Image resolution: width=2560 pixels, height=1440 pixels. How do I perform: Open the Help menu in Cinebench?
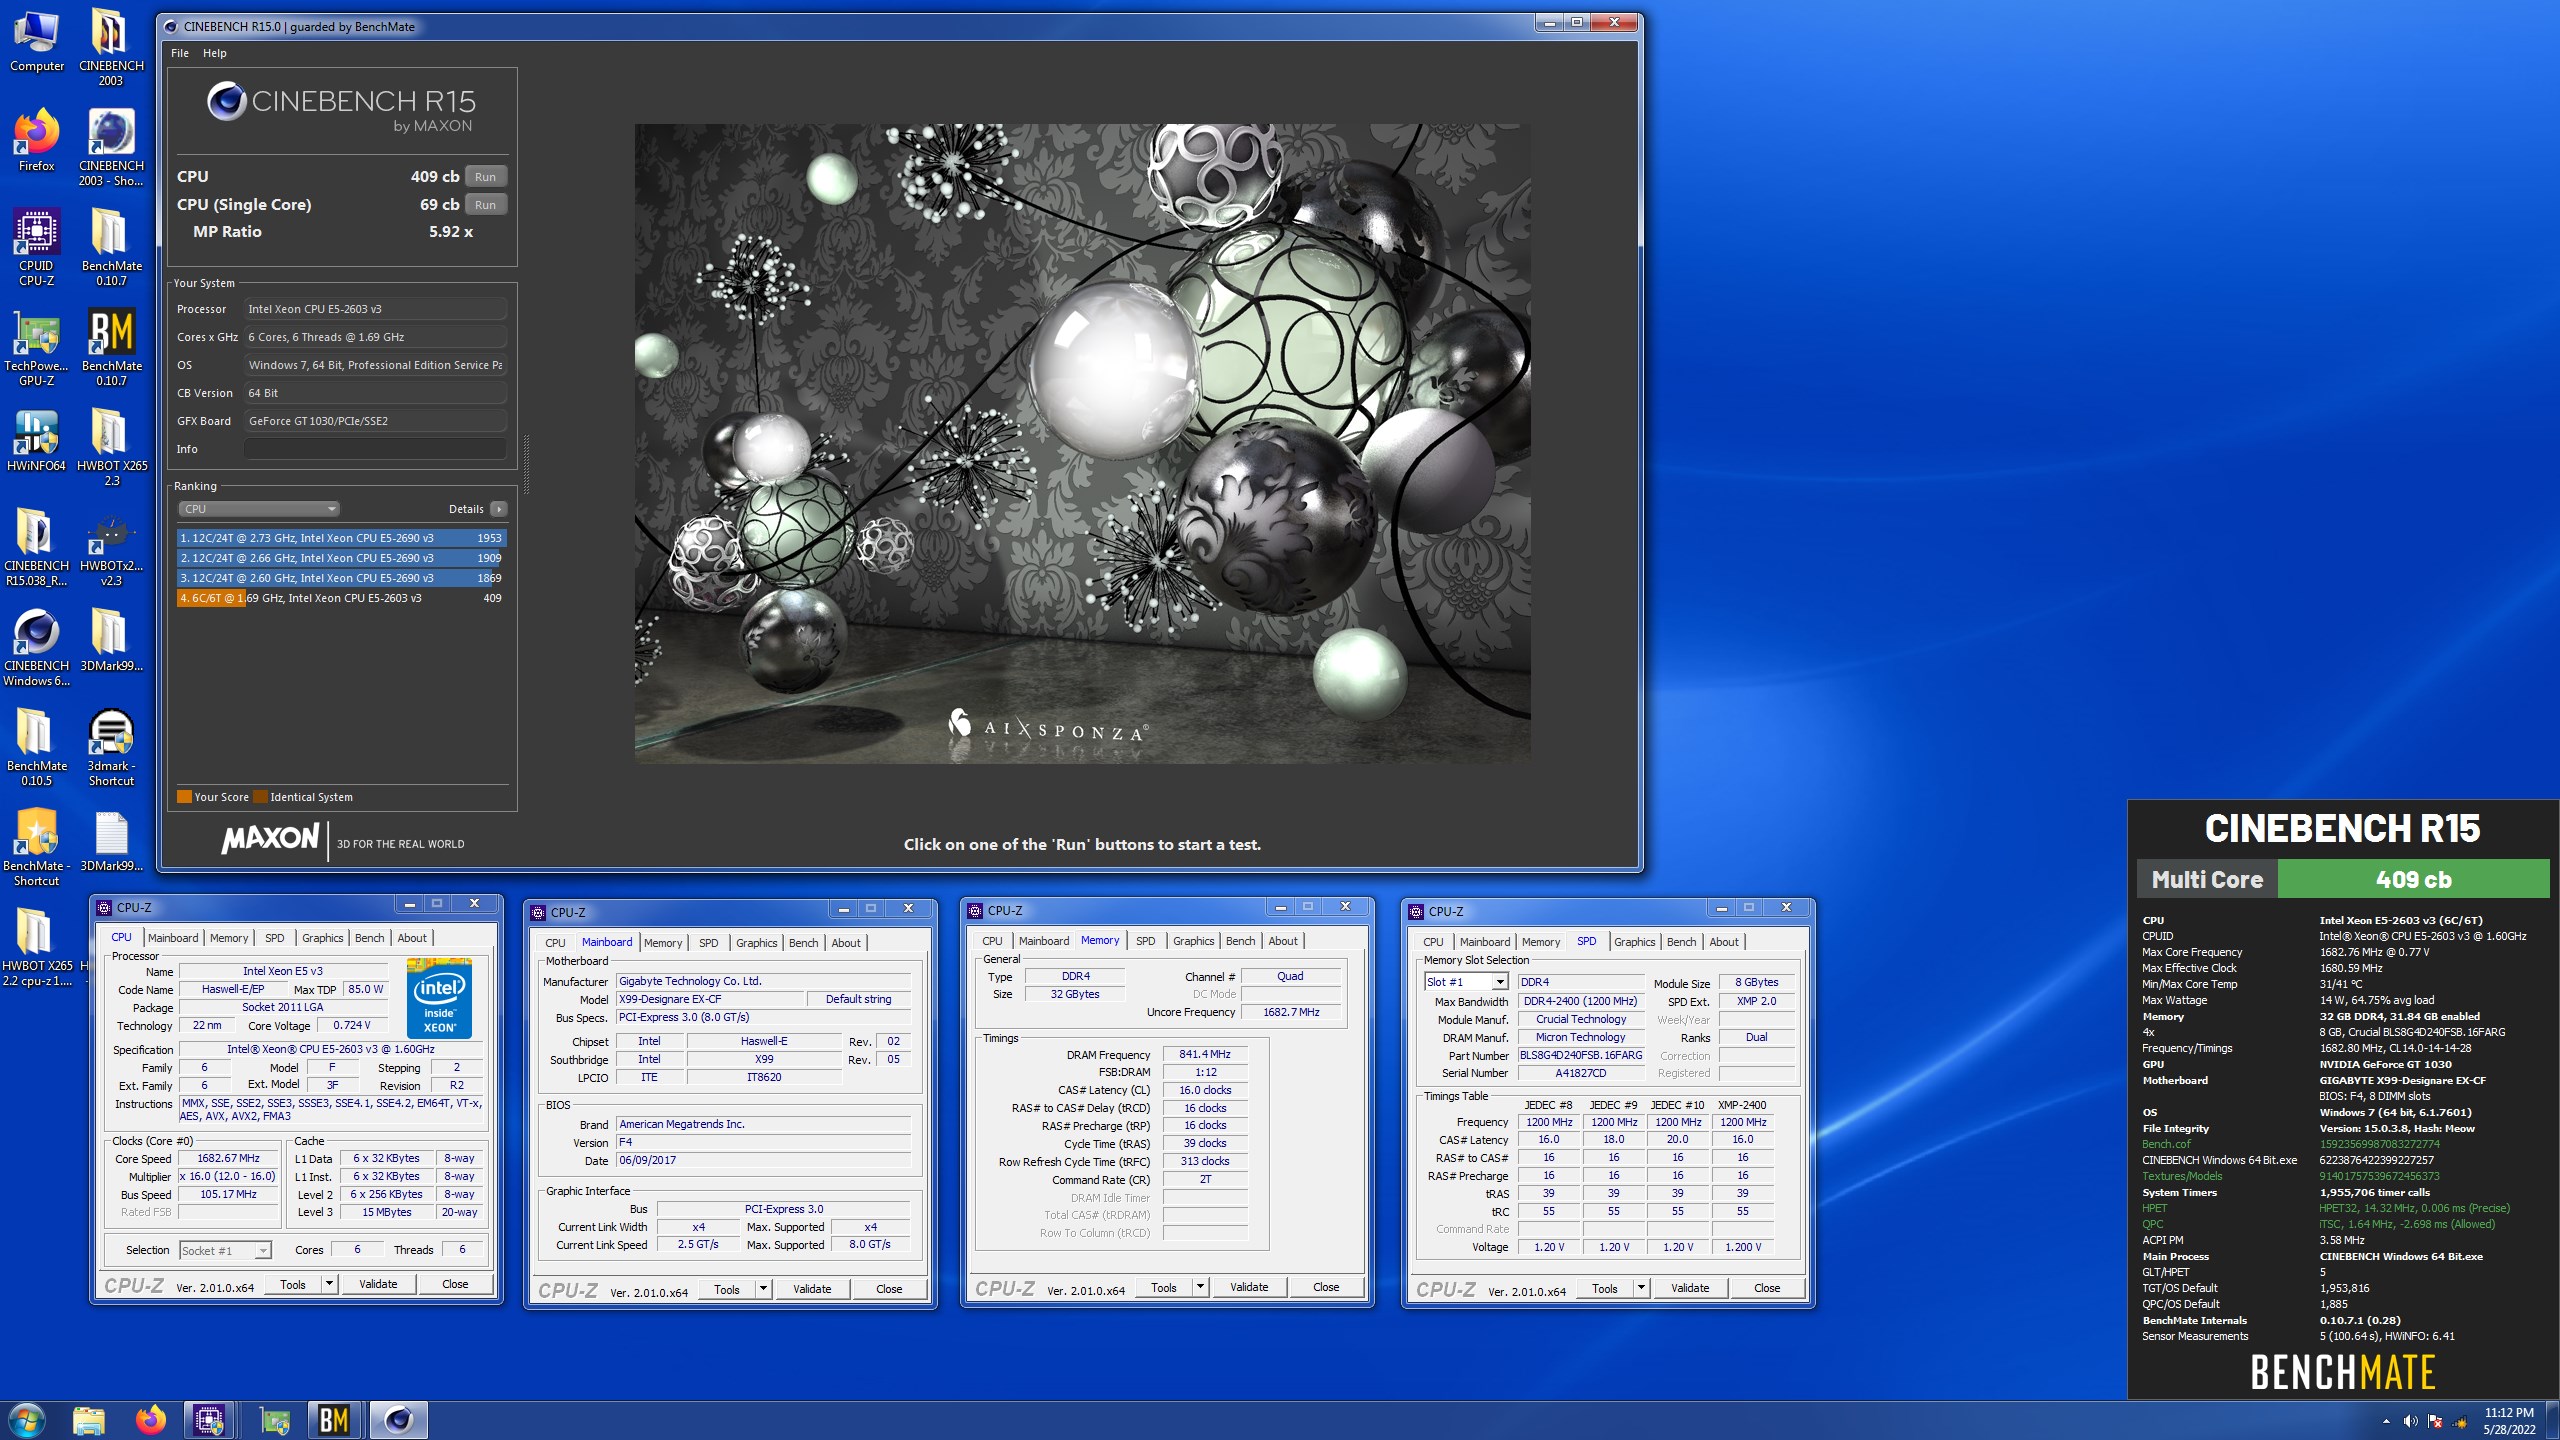coord(215,53)
